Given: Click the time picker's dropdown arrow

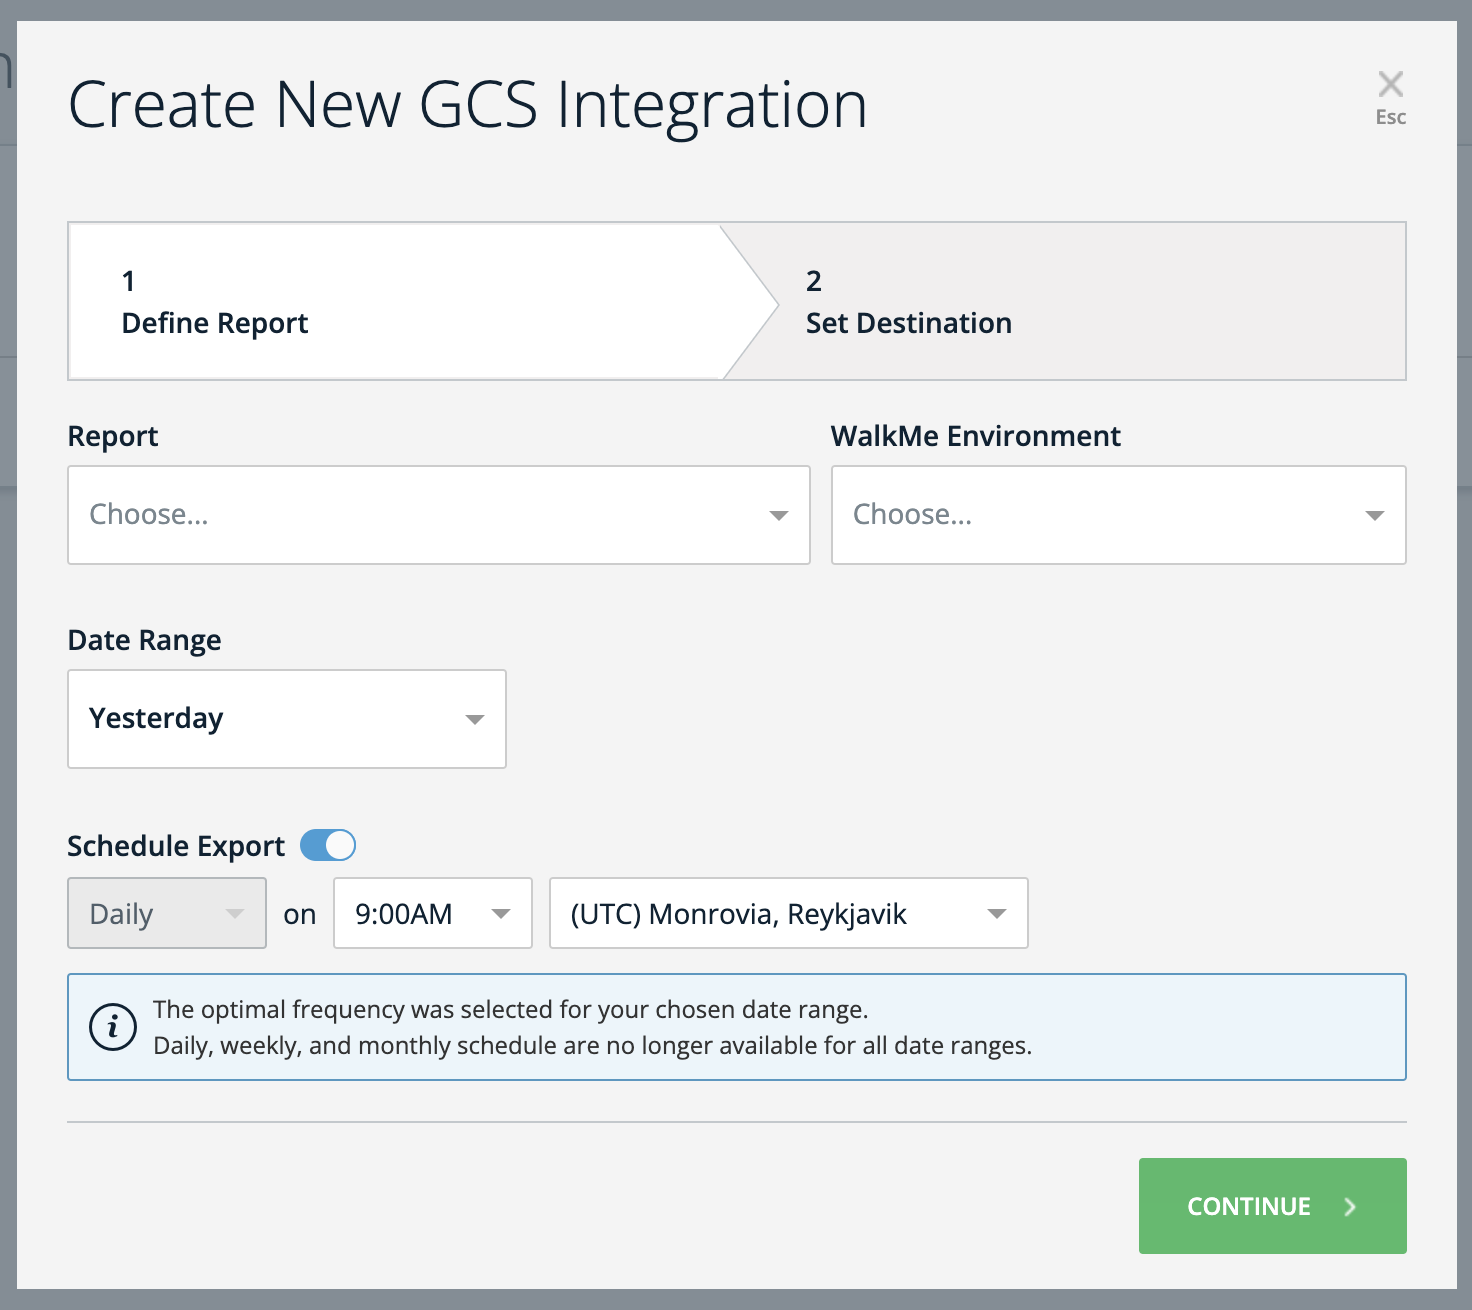Looking at the screenshot, I should (502, 913).
